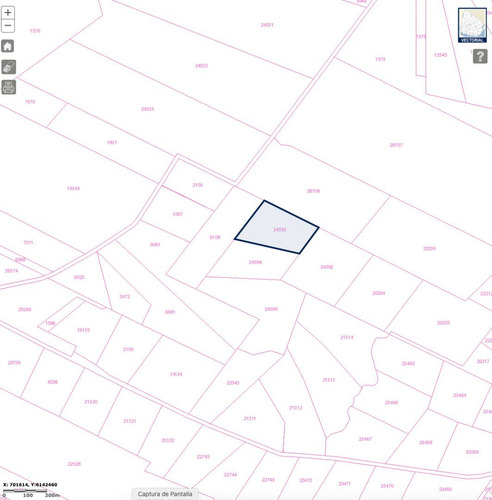The height and width of the screenshot is (500, 492).
Task: Select parcel 24595 in the center
Action: [271, 309]
